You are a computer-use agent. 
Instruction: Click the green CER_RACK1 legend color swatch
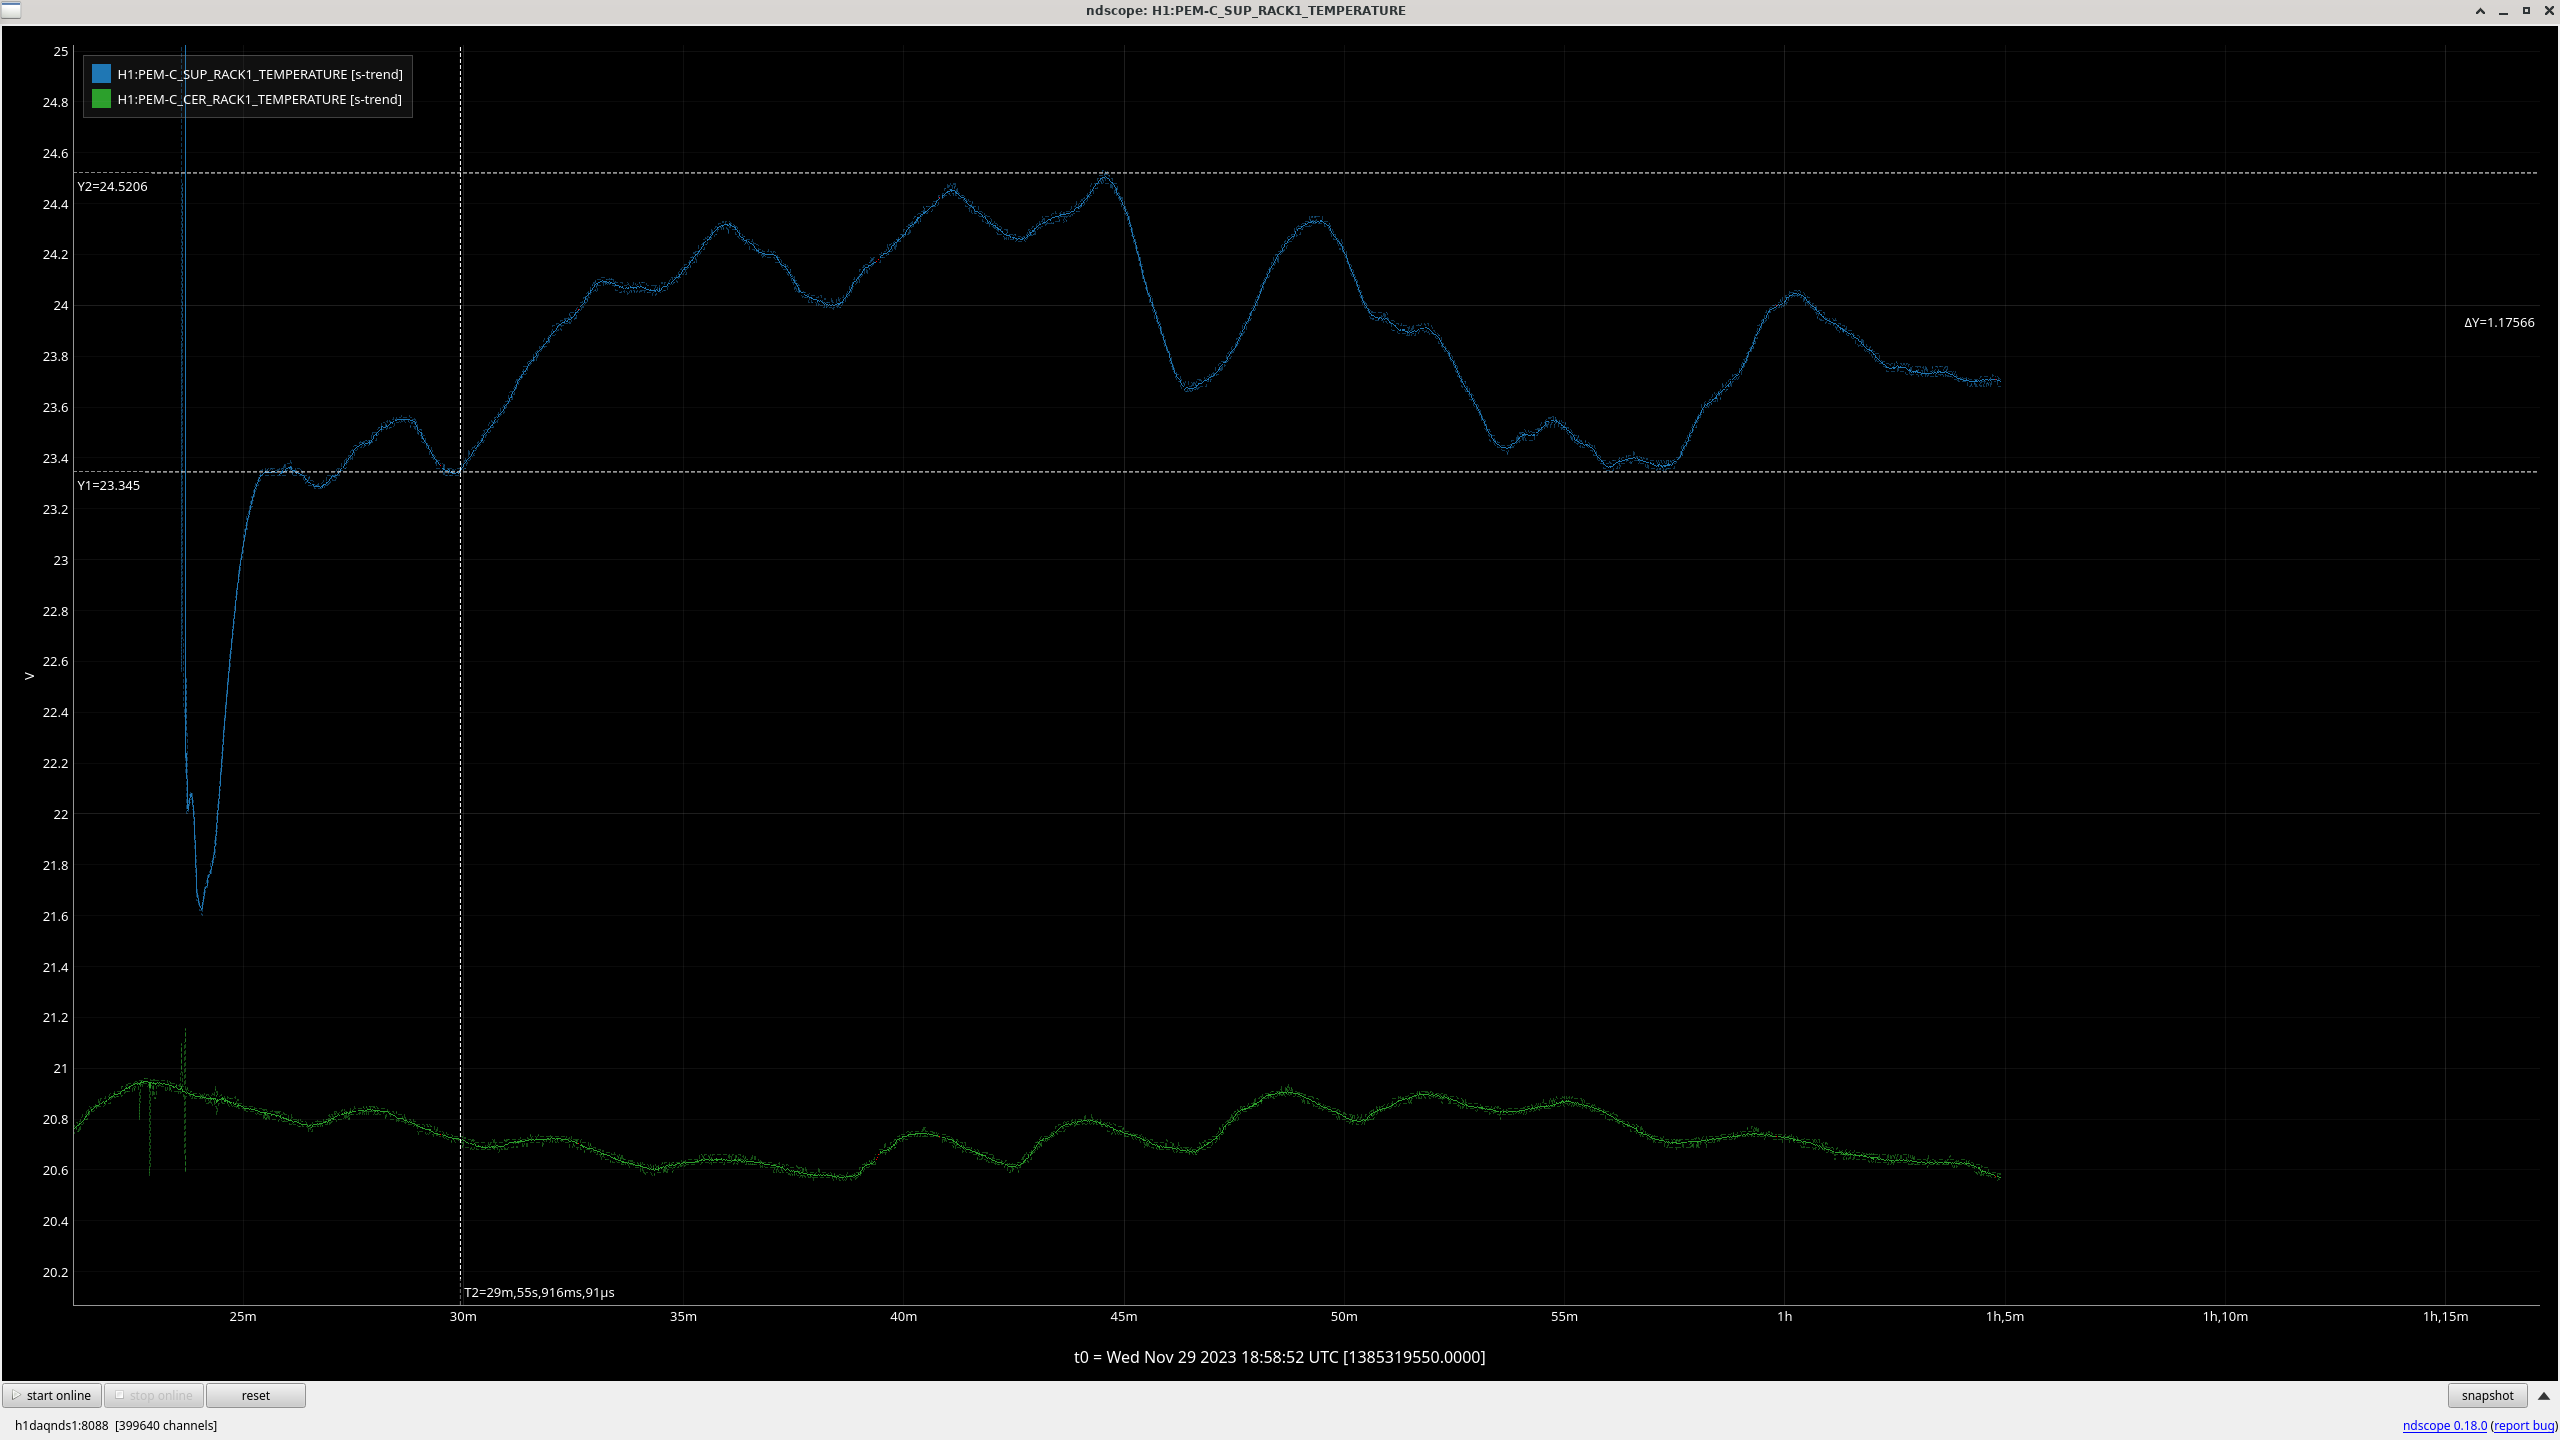(101, 99)
